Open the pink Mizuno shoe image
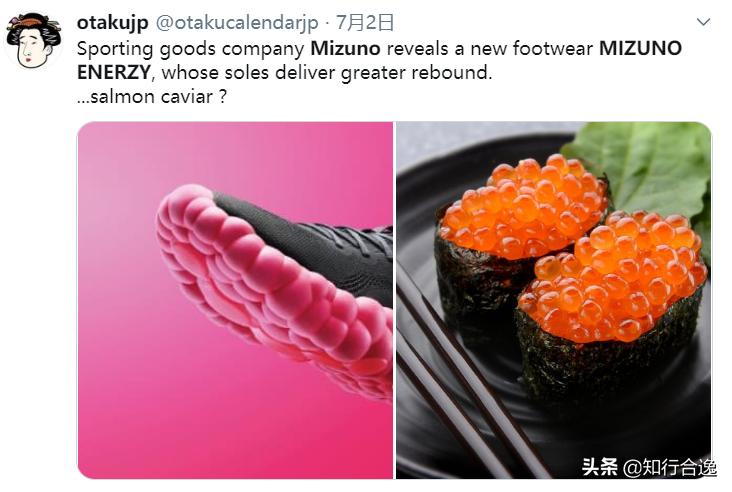 tap(235, 300)
